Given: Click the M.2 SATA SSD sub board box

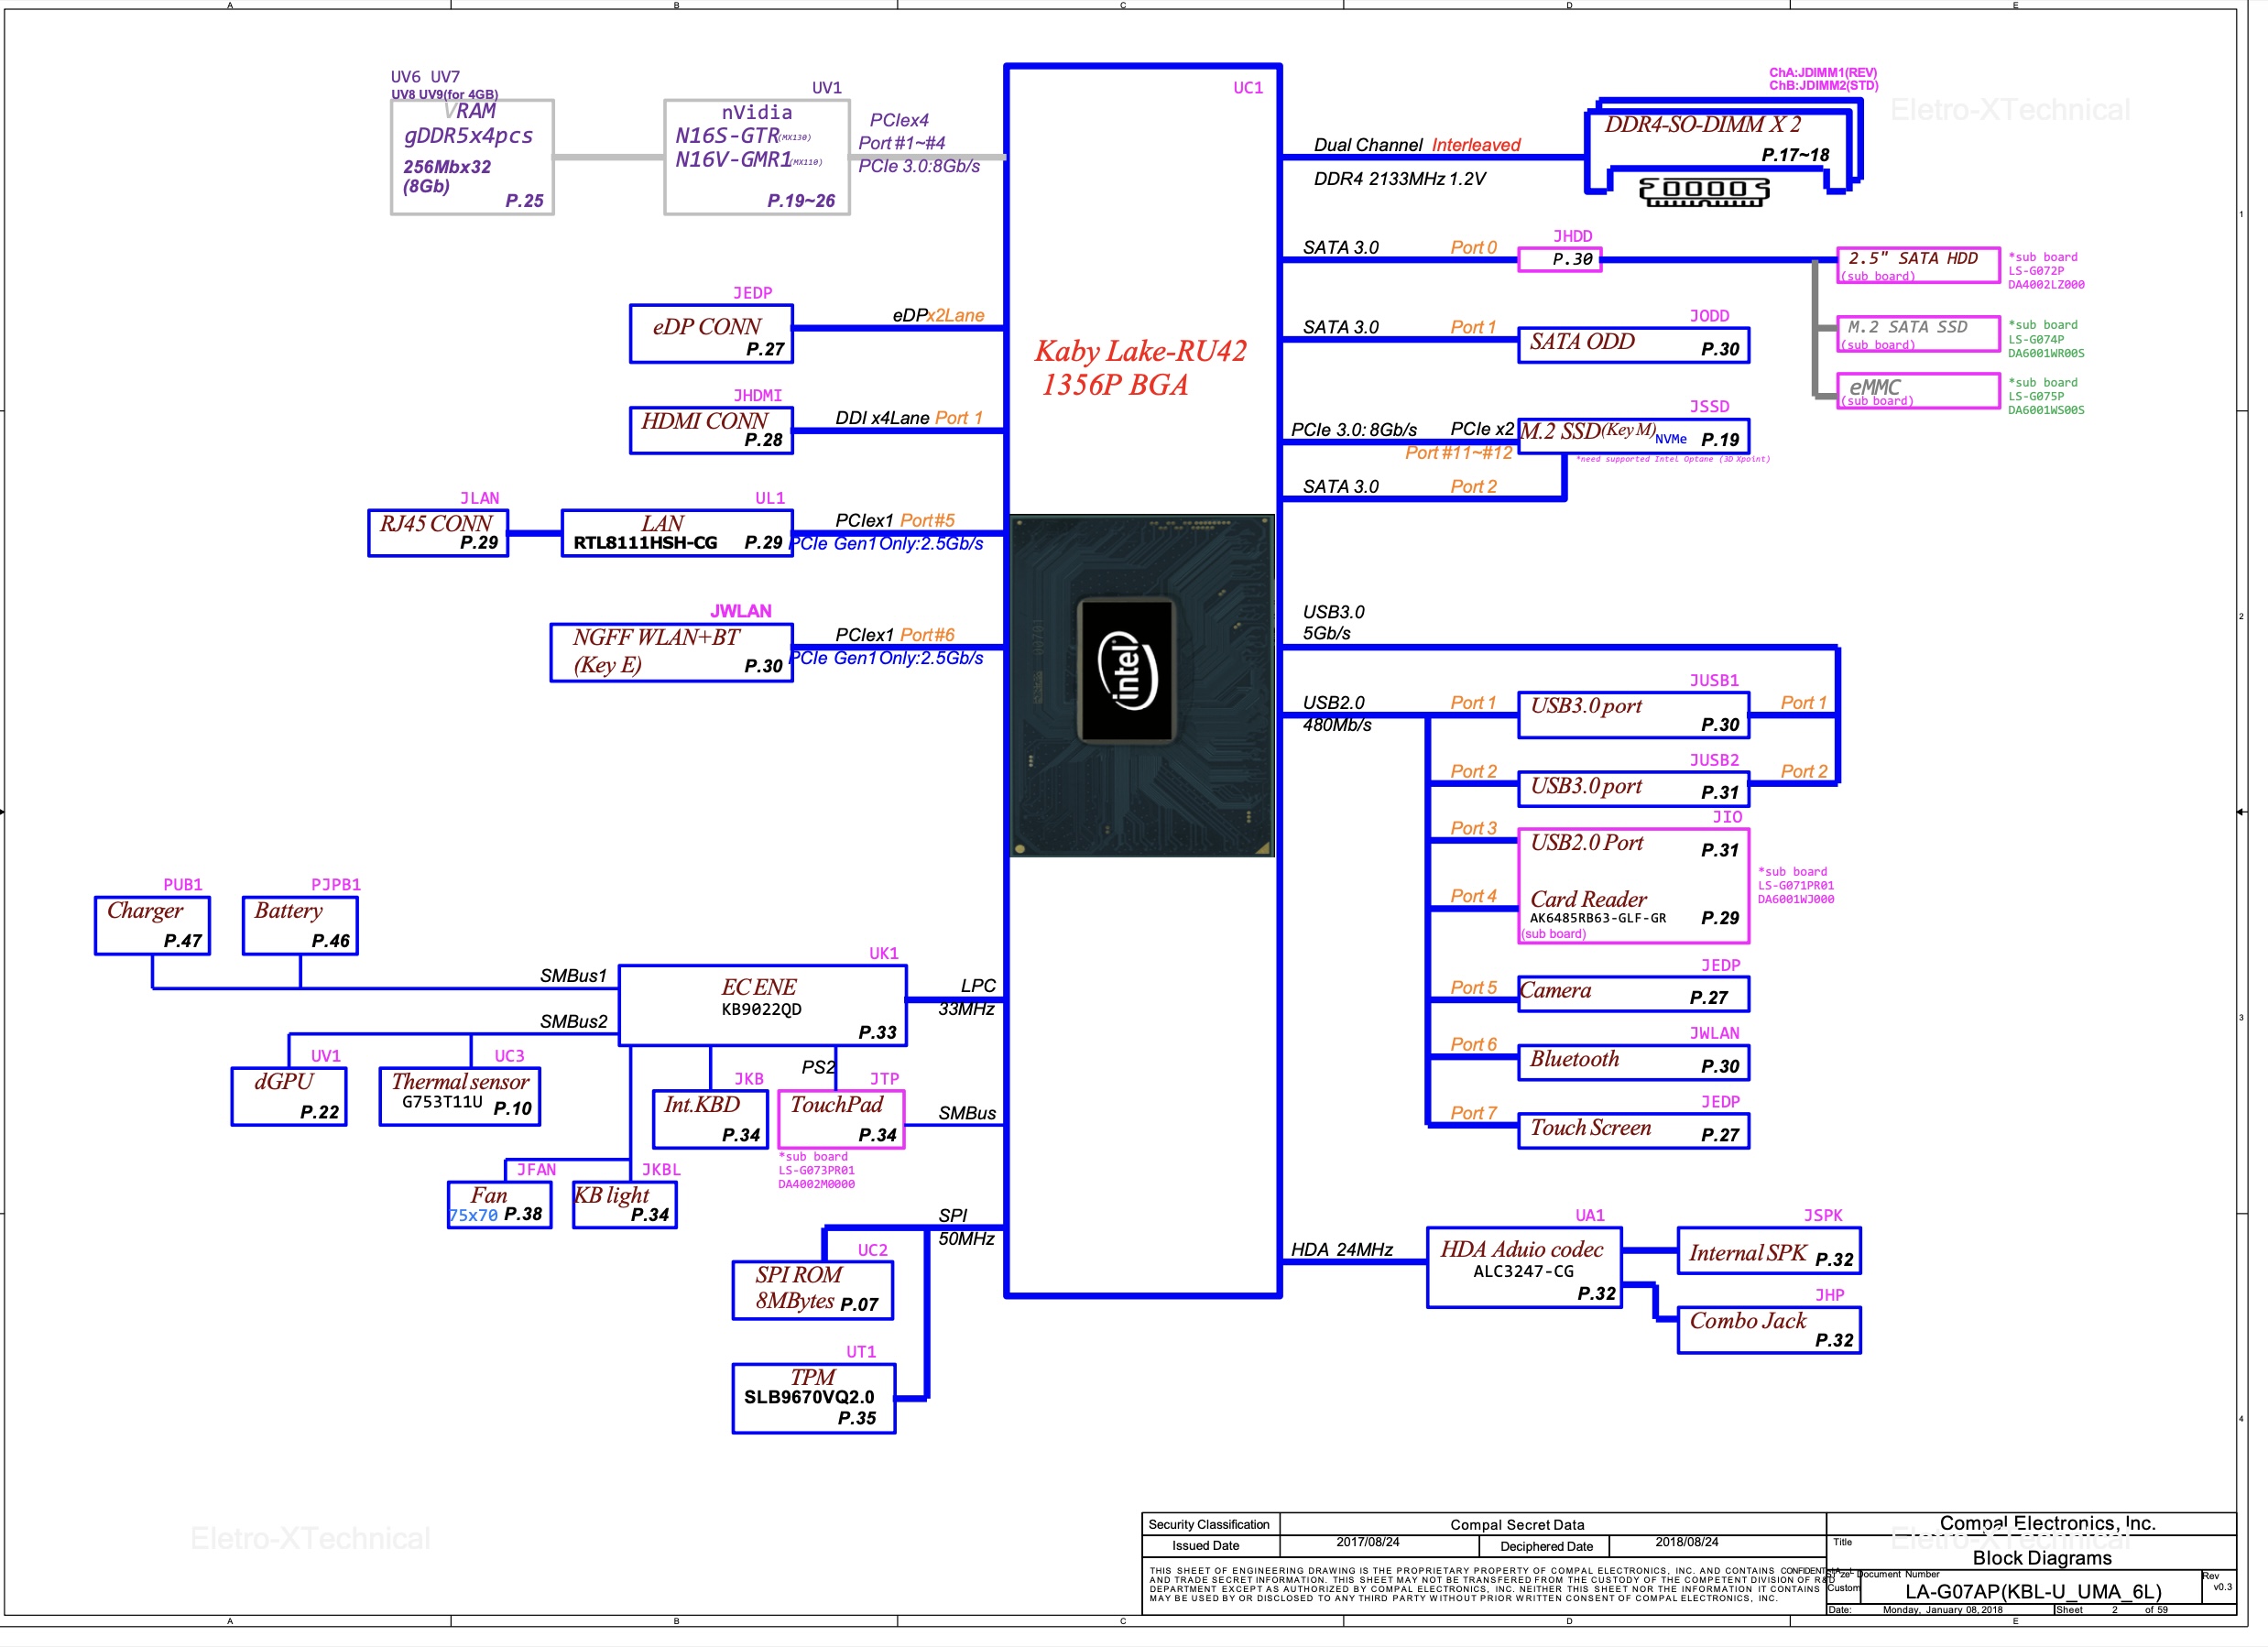Looking at the screenshot, I should click(1918, 334).
